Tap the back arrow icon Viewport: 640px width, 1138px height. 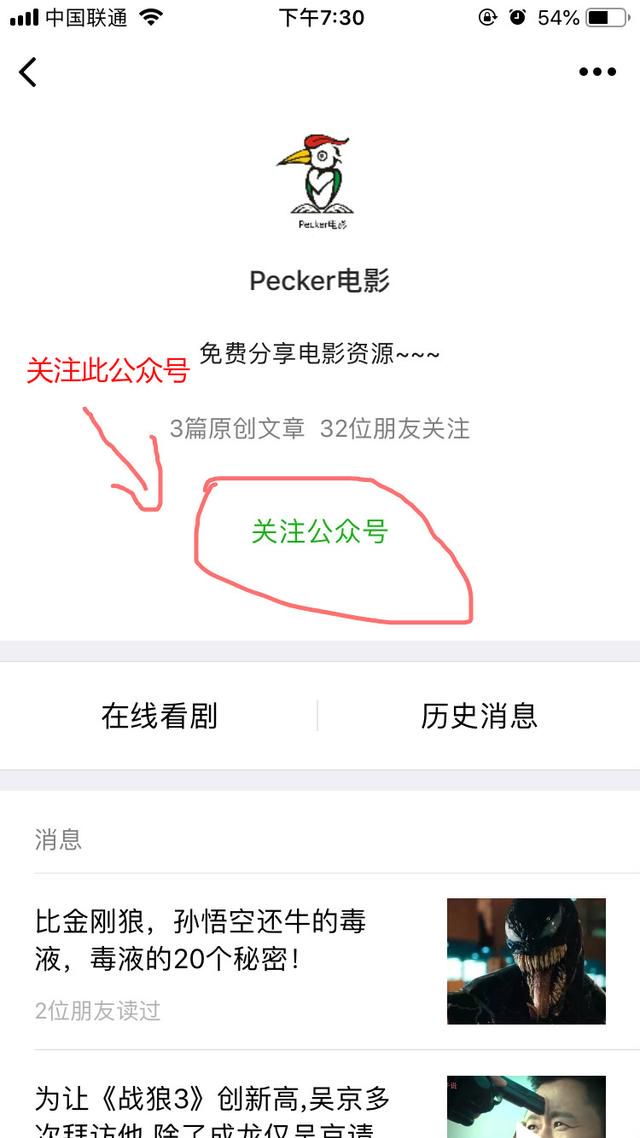[x=28, y=72]
